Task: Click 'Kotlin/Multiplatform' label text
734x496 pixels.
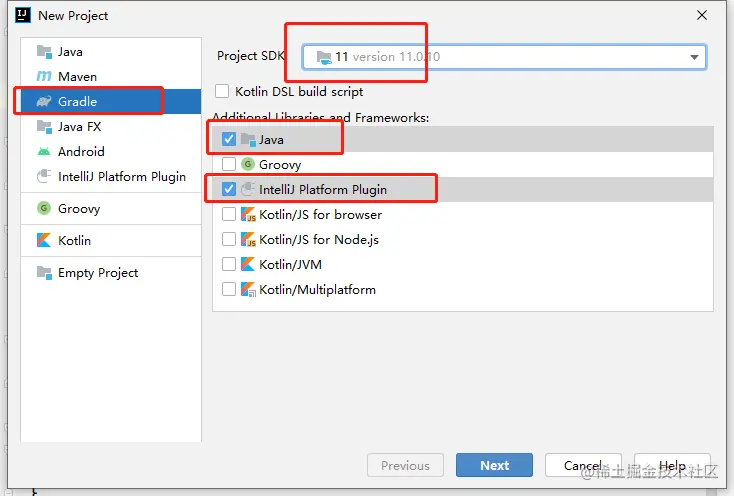Action: (x=317, y=290)
